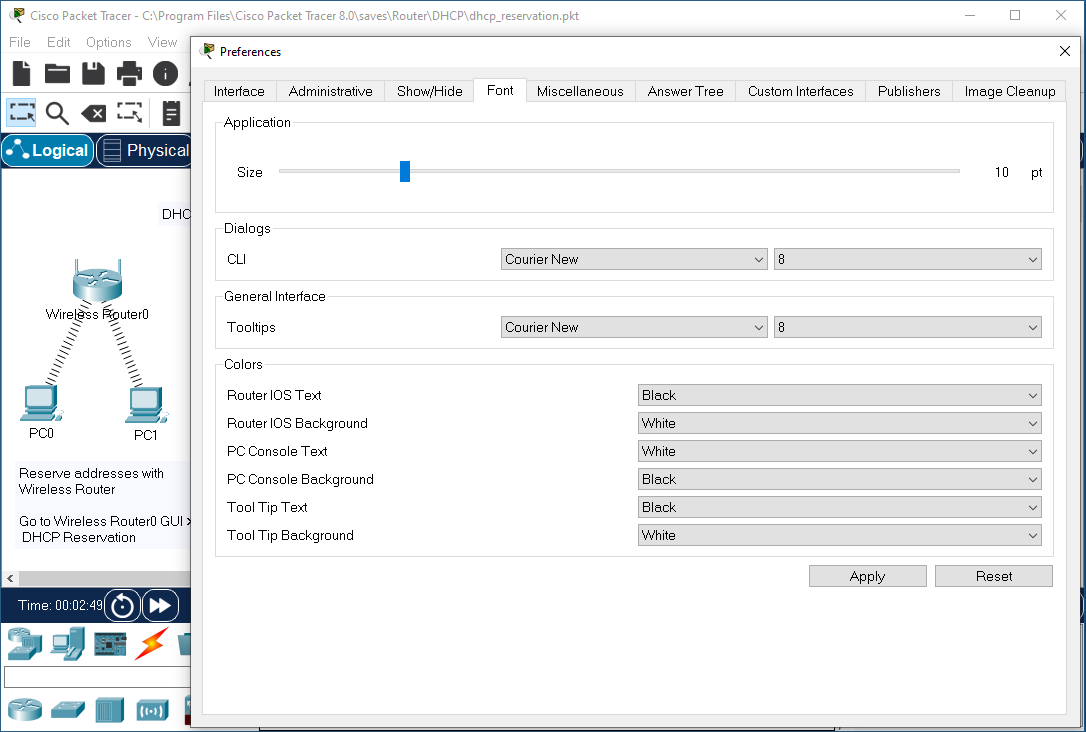Select PC1 device on canvas
Viewport: 1086px width, 732px height.
[x=146, y=405]
